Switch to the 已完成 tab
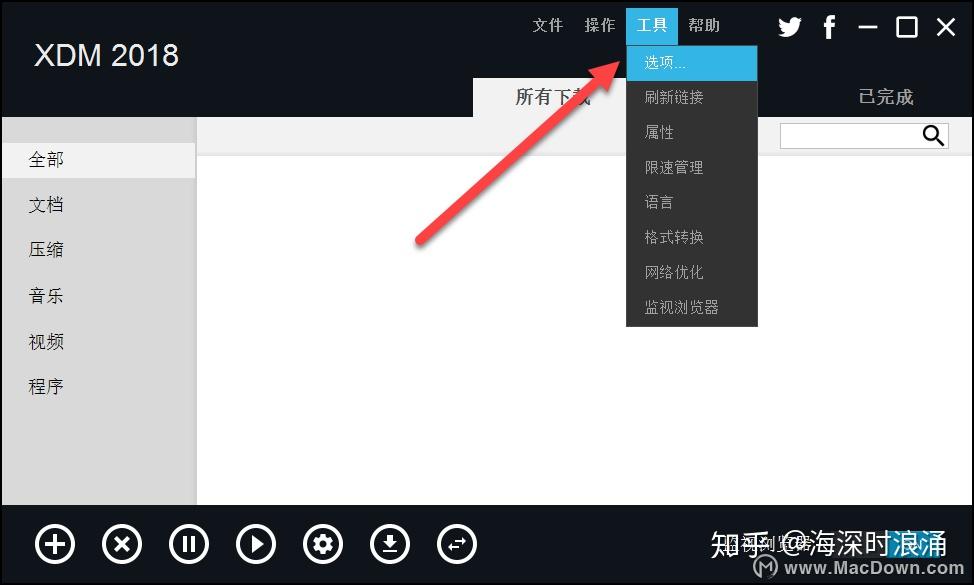 885,96
